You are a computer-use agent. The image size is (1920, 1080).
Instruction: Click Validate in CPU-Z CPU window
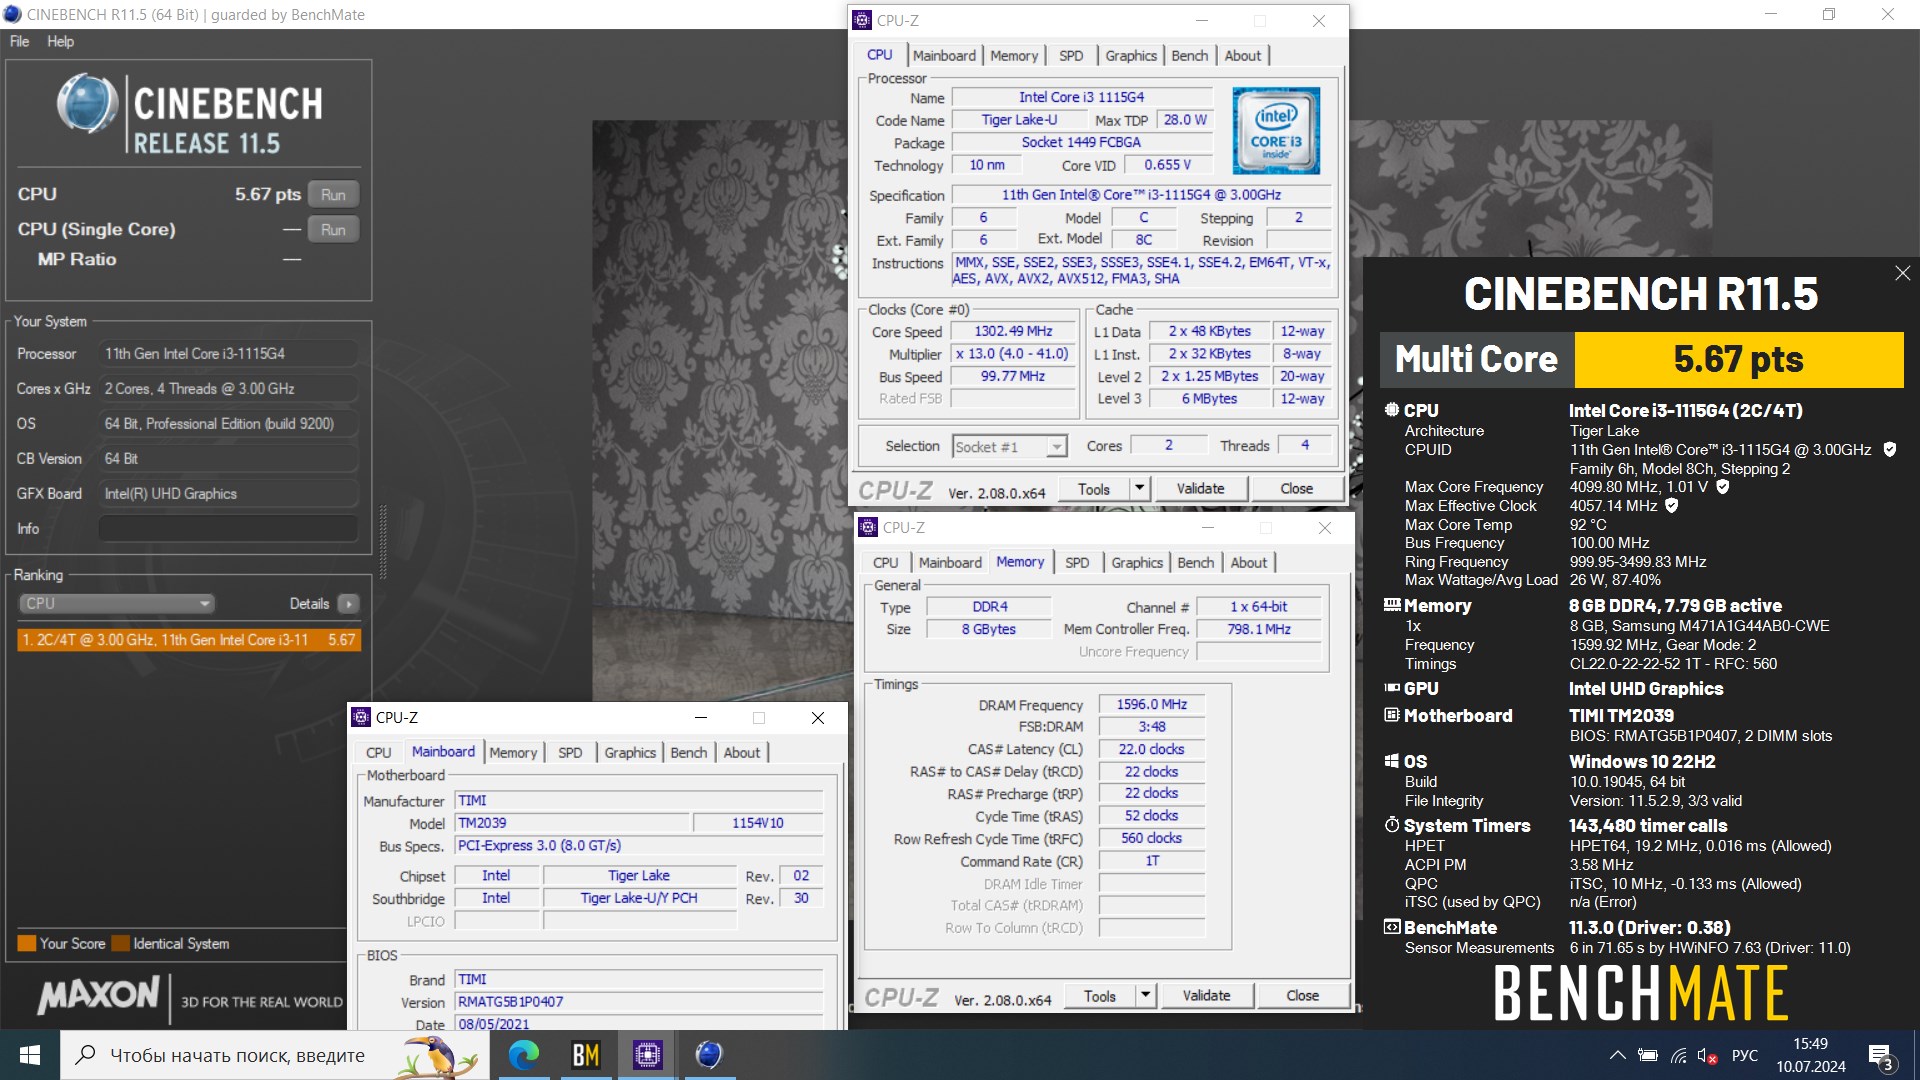click(x=1200, y=488)
